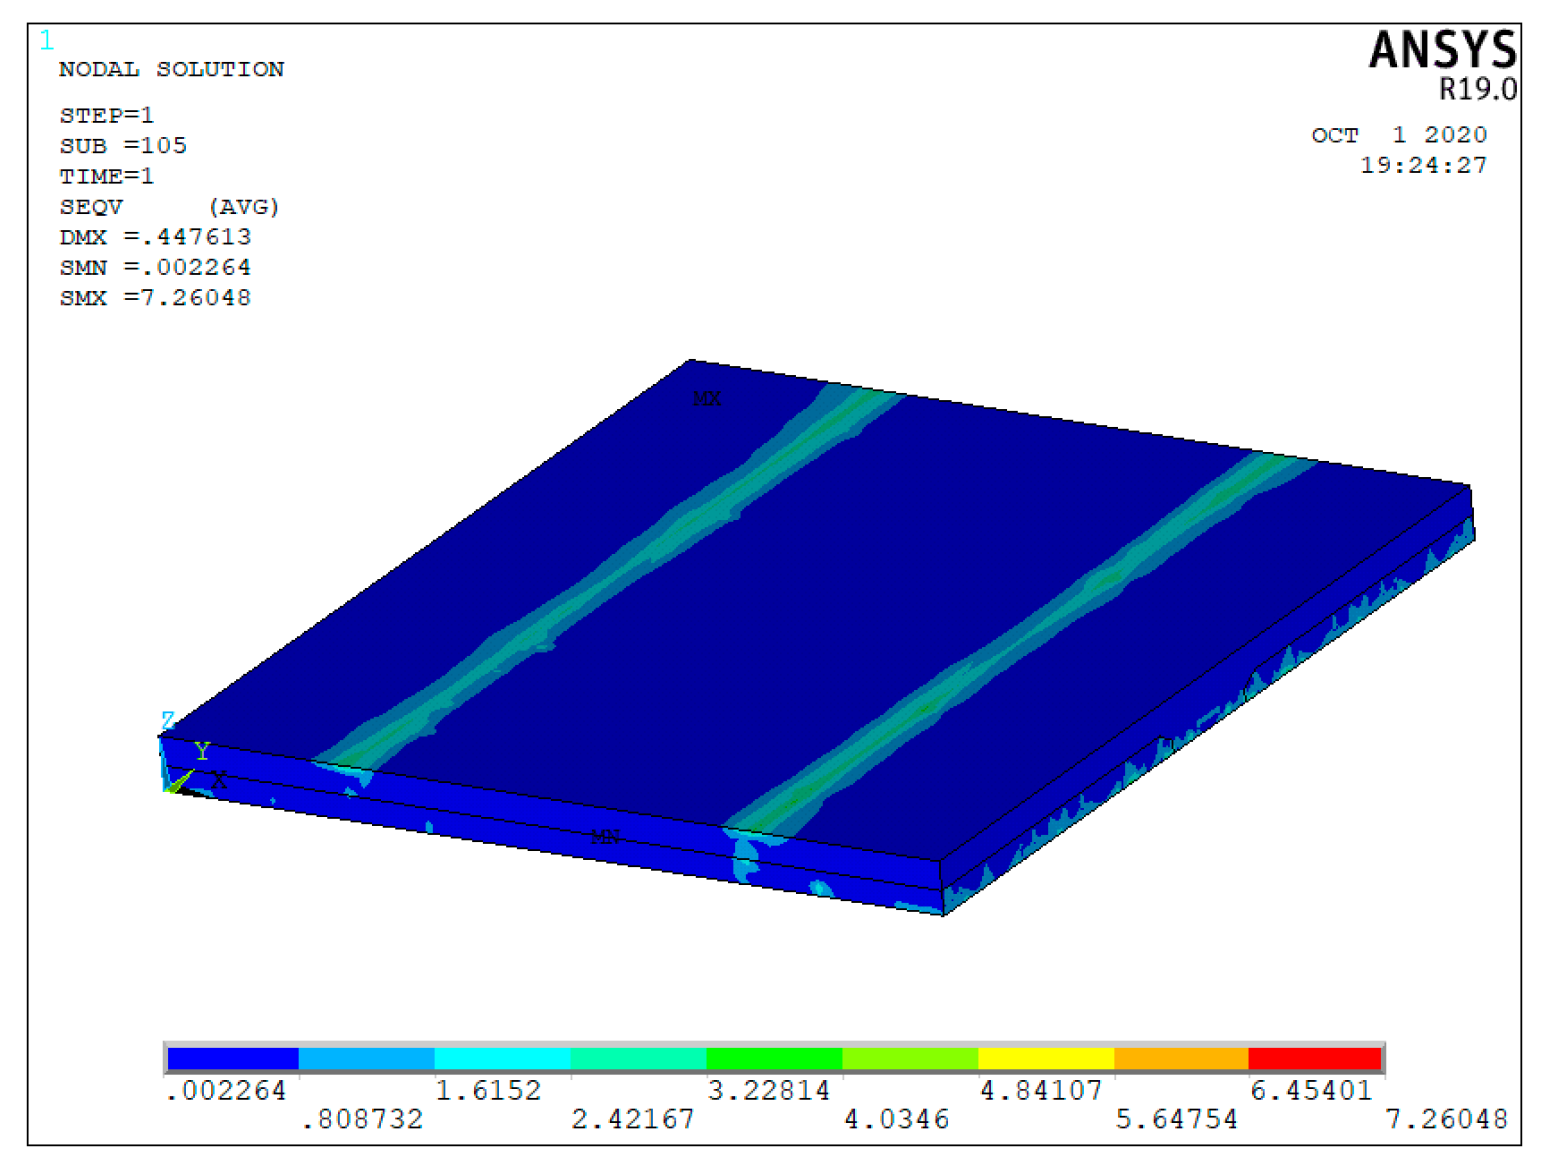Click the 6.45401 legend value

[1312, 1090]
